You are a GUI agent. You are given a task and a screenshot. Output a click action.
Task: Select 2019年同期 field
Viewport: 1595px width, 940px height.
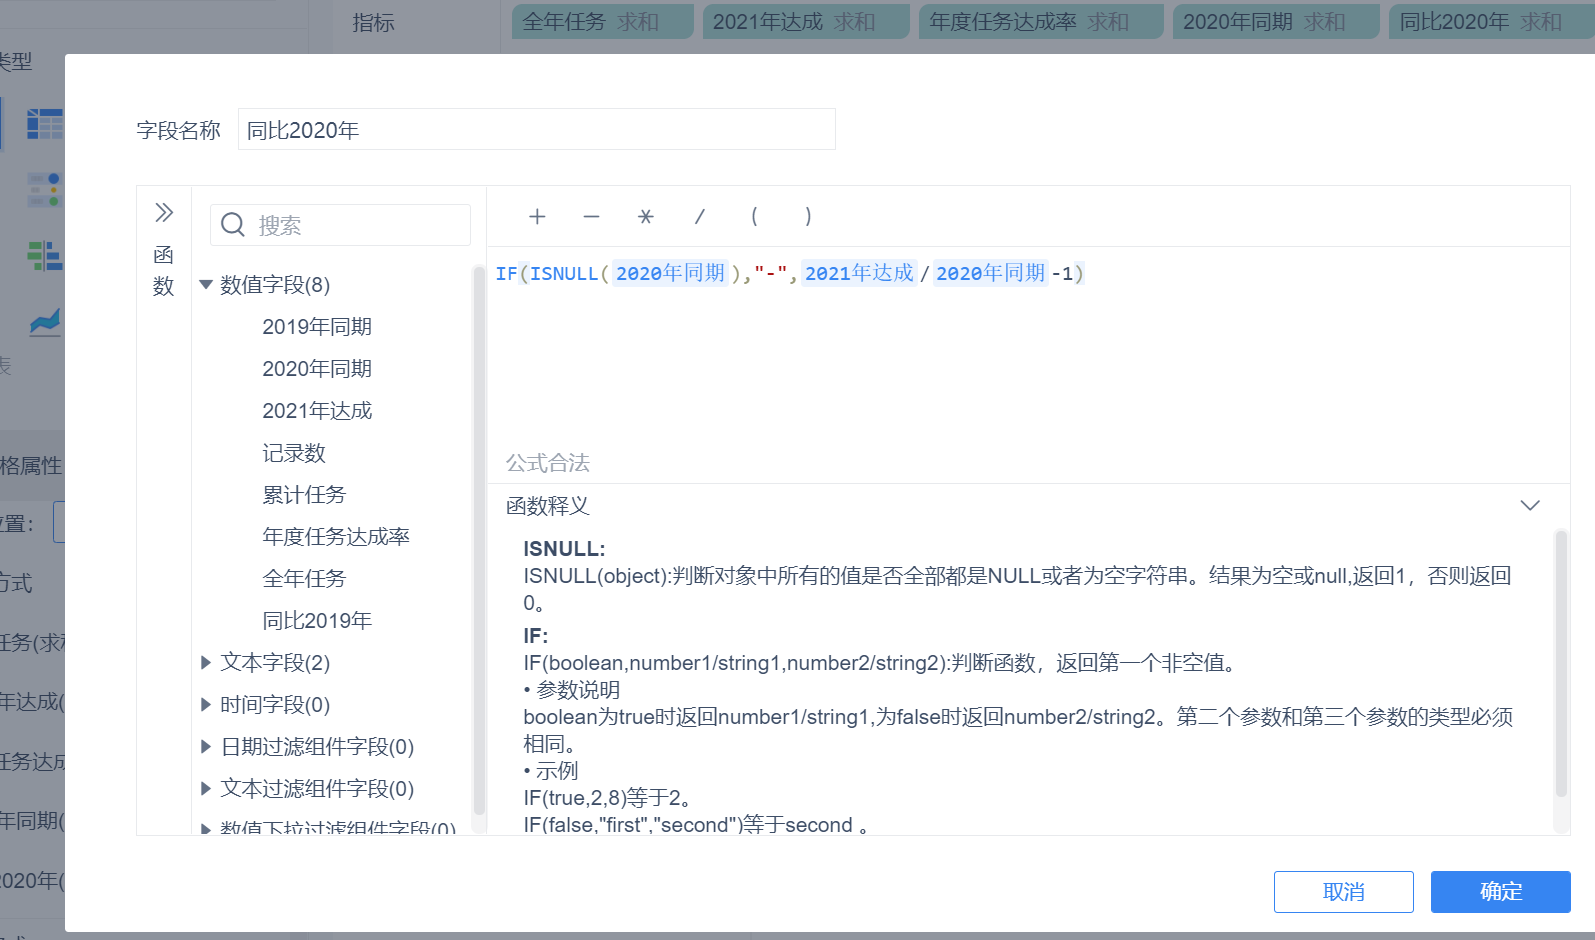point(317,327)
